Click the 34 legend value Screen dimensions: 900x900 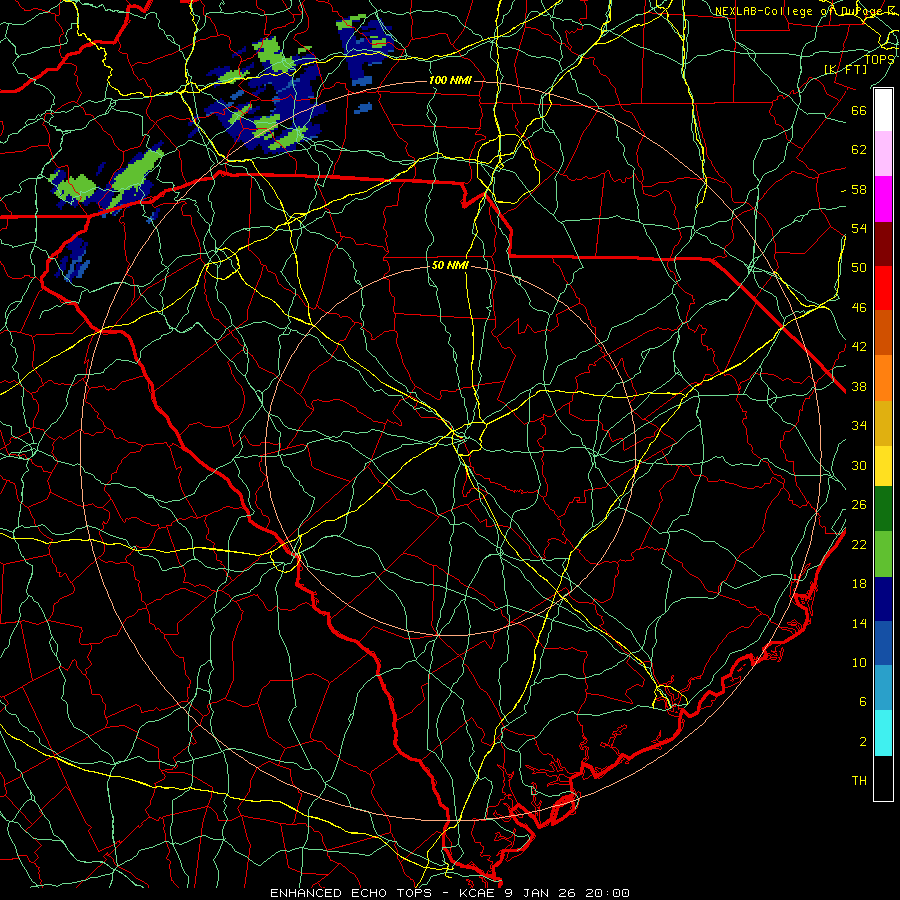point(859,425)
